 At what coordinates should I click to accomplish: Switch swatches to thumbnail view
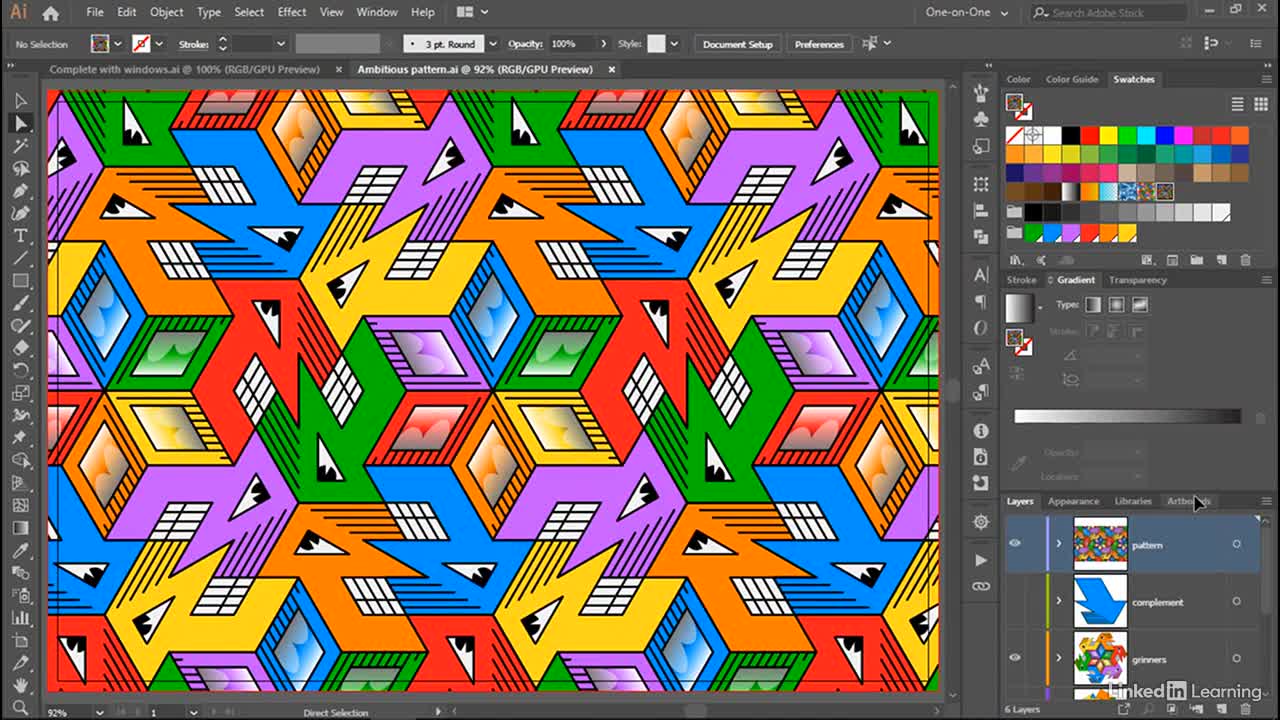(x=1259, y=104)
